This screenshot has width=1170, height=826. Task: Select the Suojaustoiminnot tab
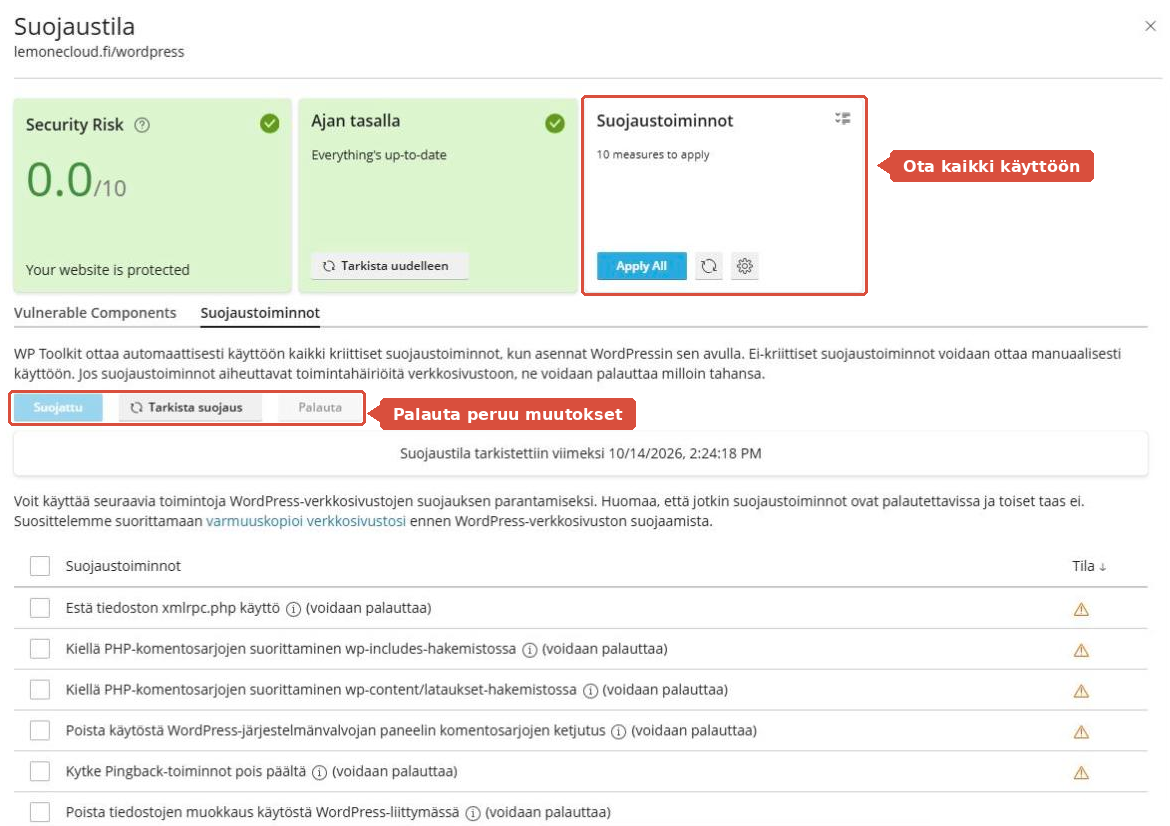[x=260, y=313]
